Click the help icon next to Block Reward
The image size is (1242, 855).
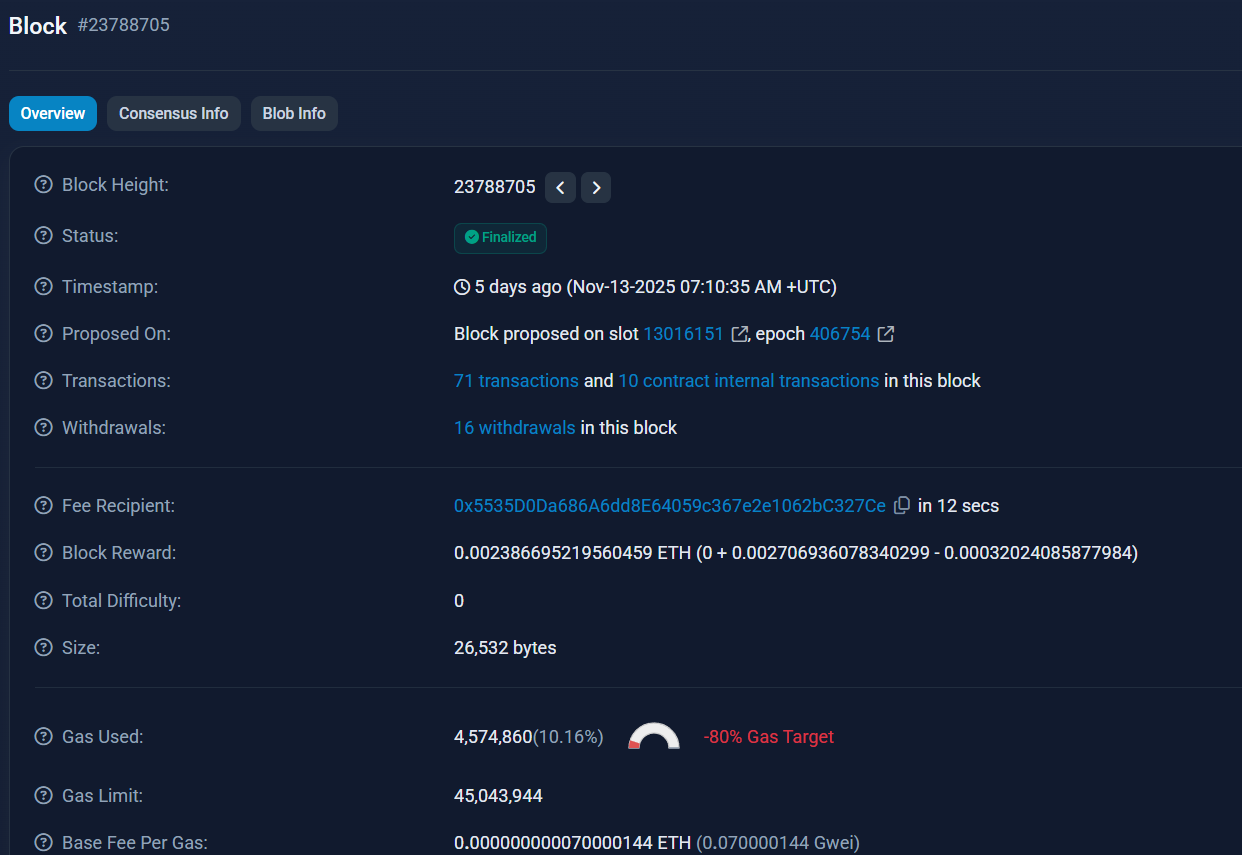pyautogui.click(x=42, y=552)
